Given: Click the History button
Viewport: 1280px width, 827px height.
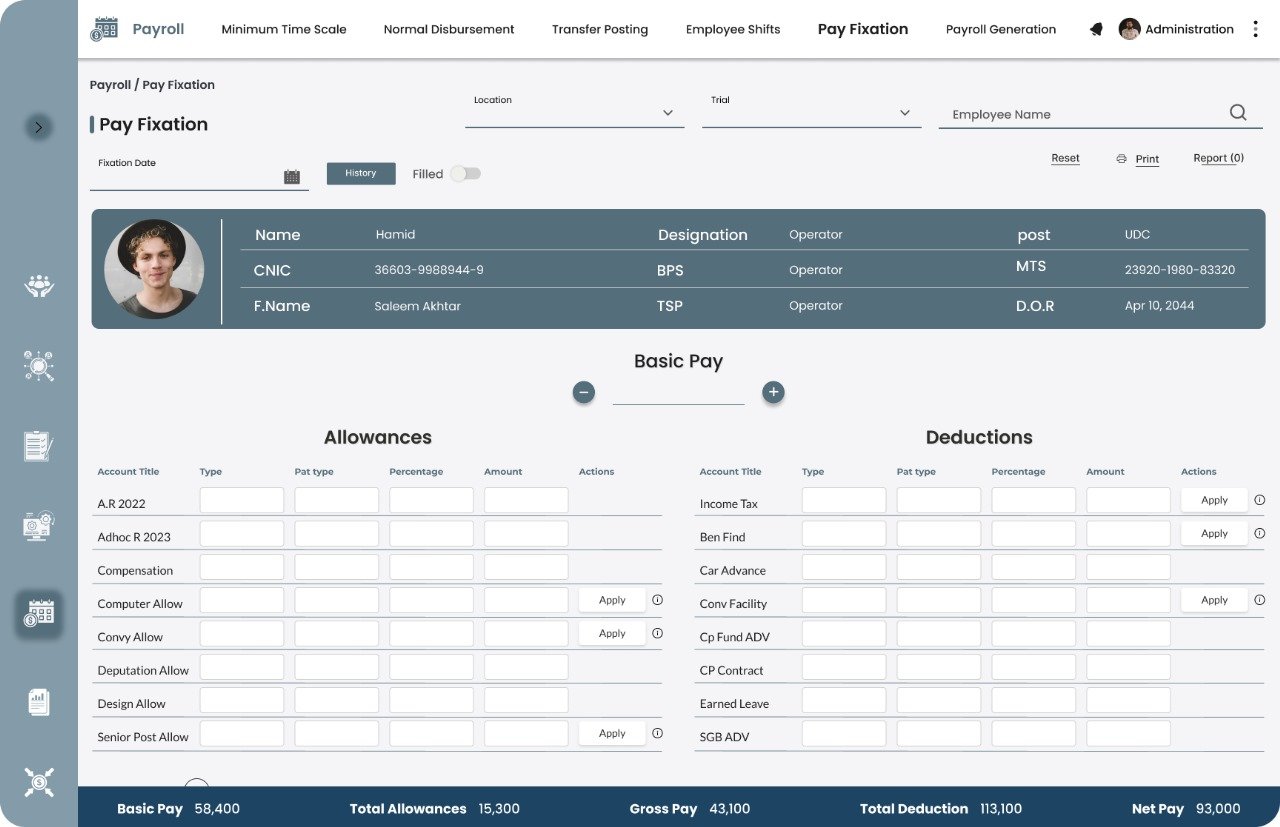Looking at the screenshot, I should point(361,173).
